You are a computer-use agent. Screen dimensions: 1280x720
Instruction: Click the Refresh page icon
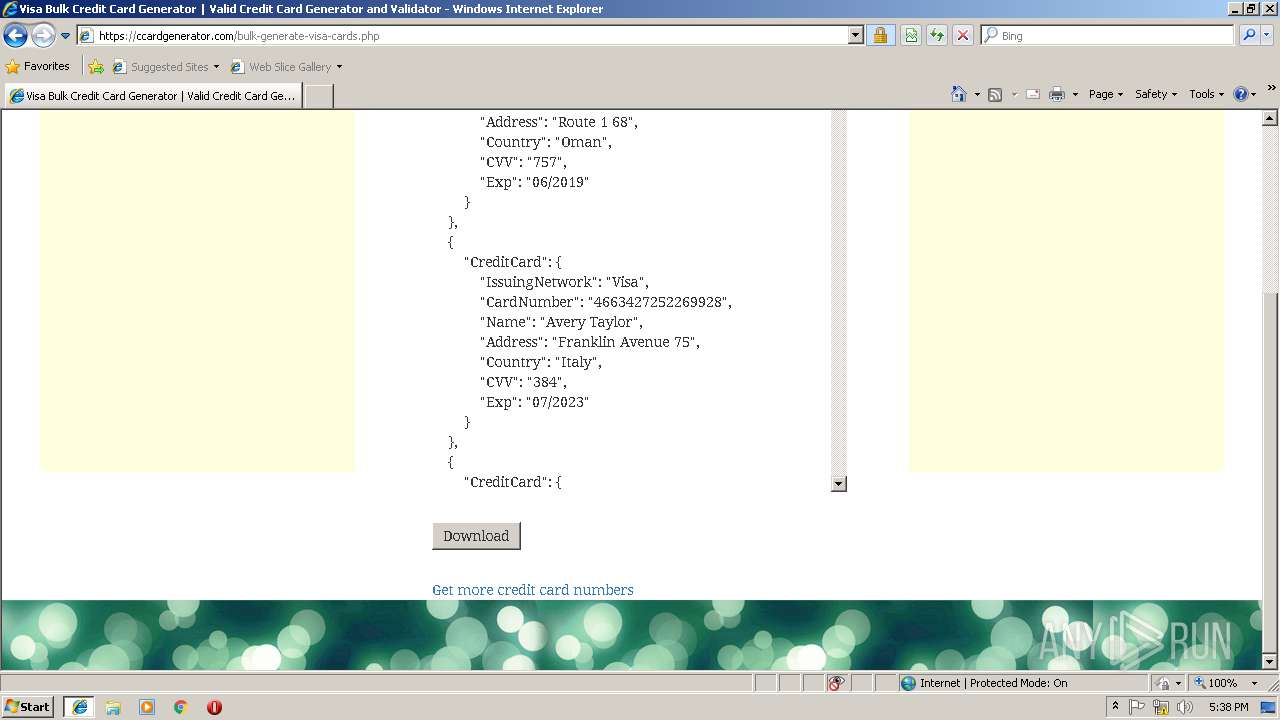[937, 36]
